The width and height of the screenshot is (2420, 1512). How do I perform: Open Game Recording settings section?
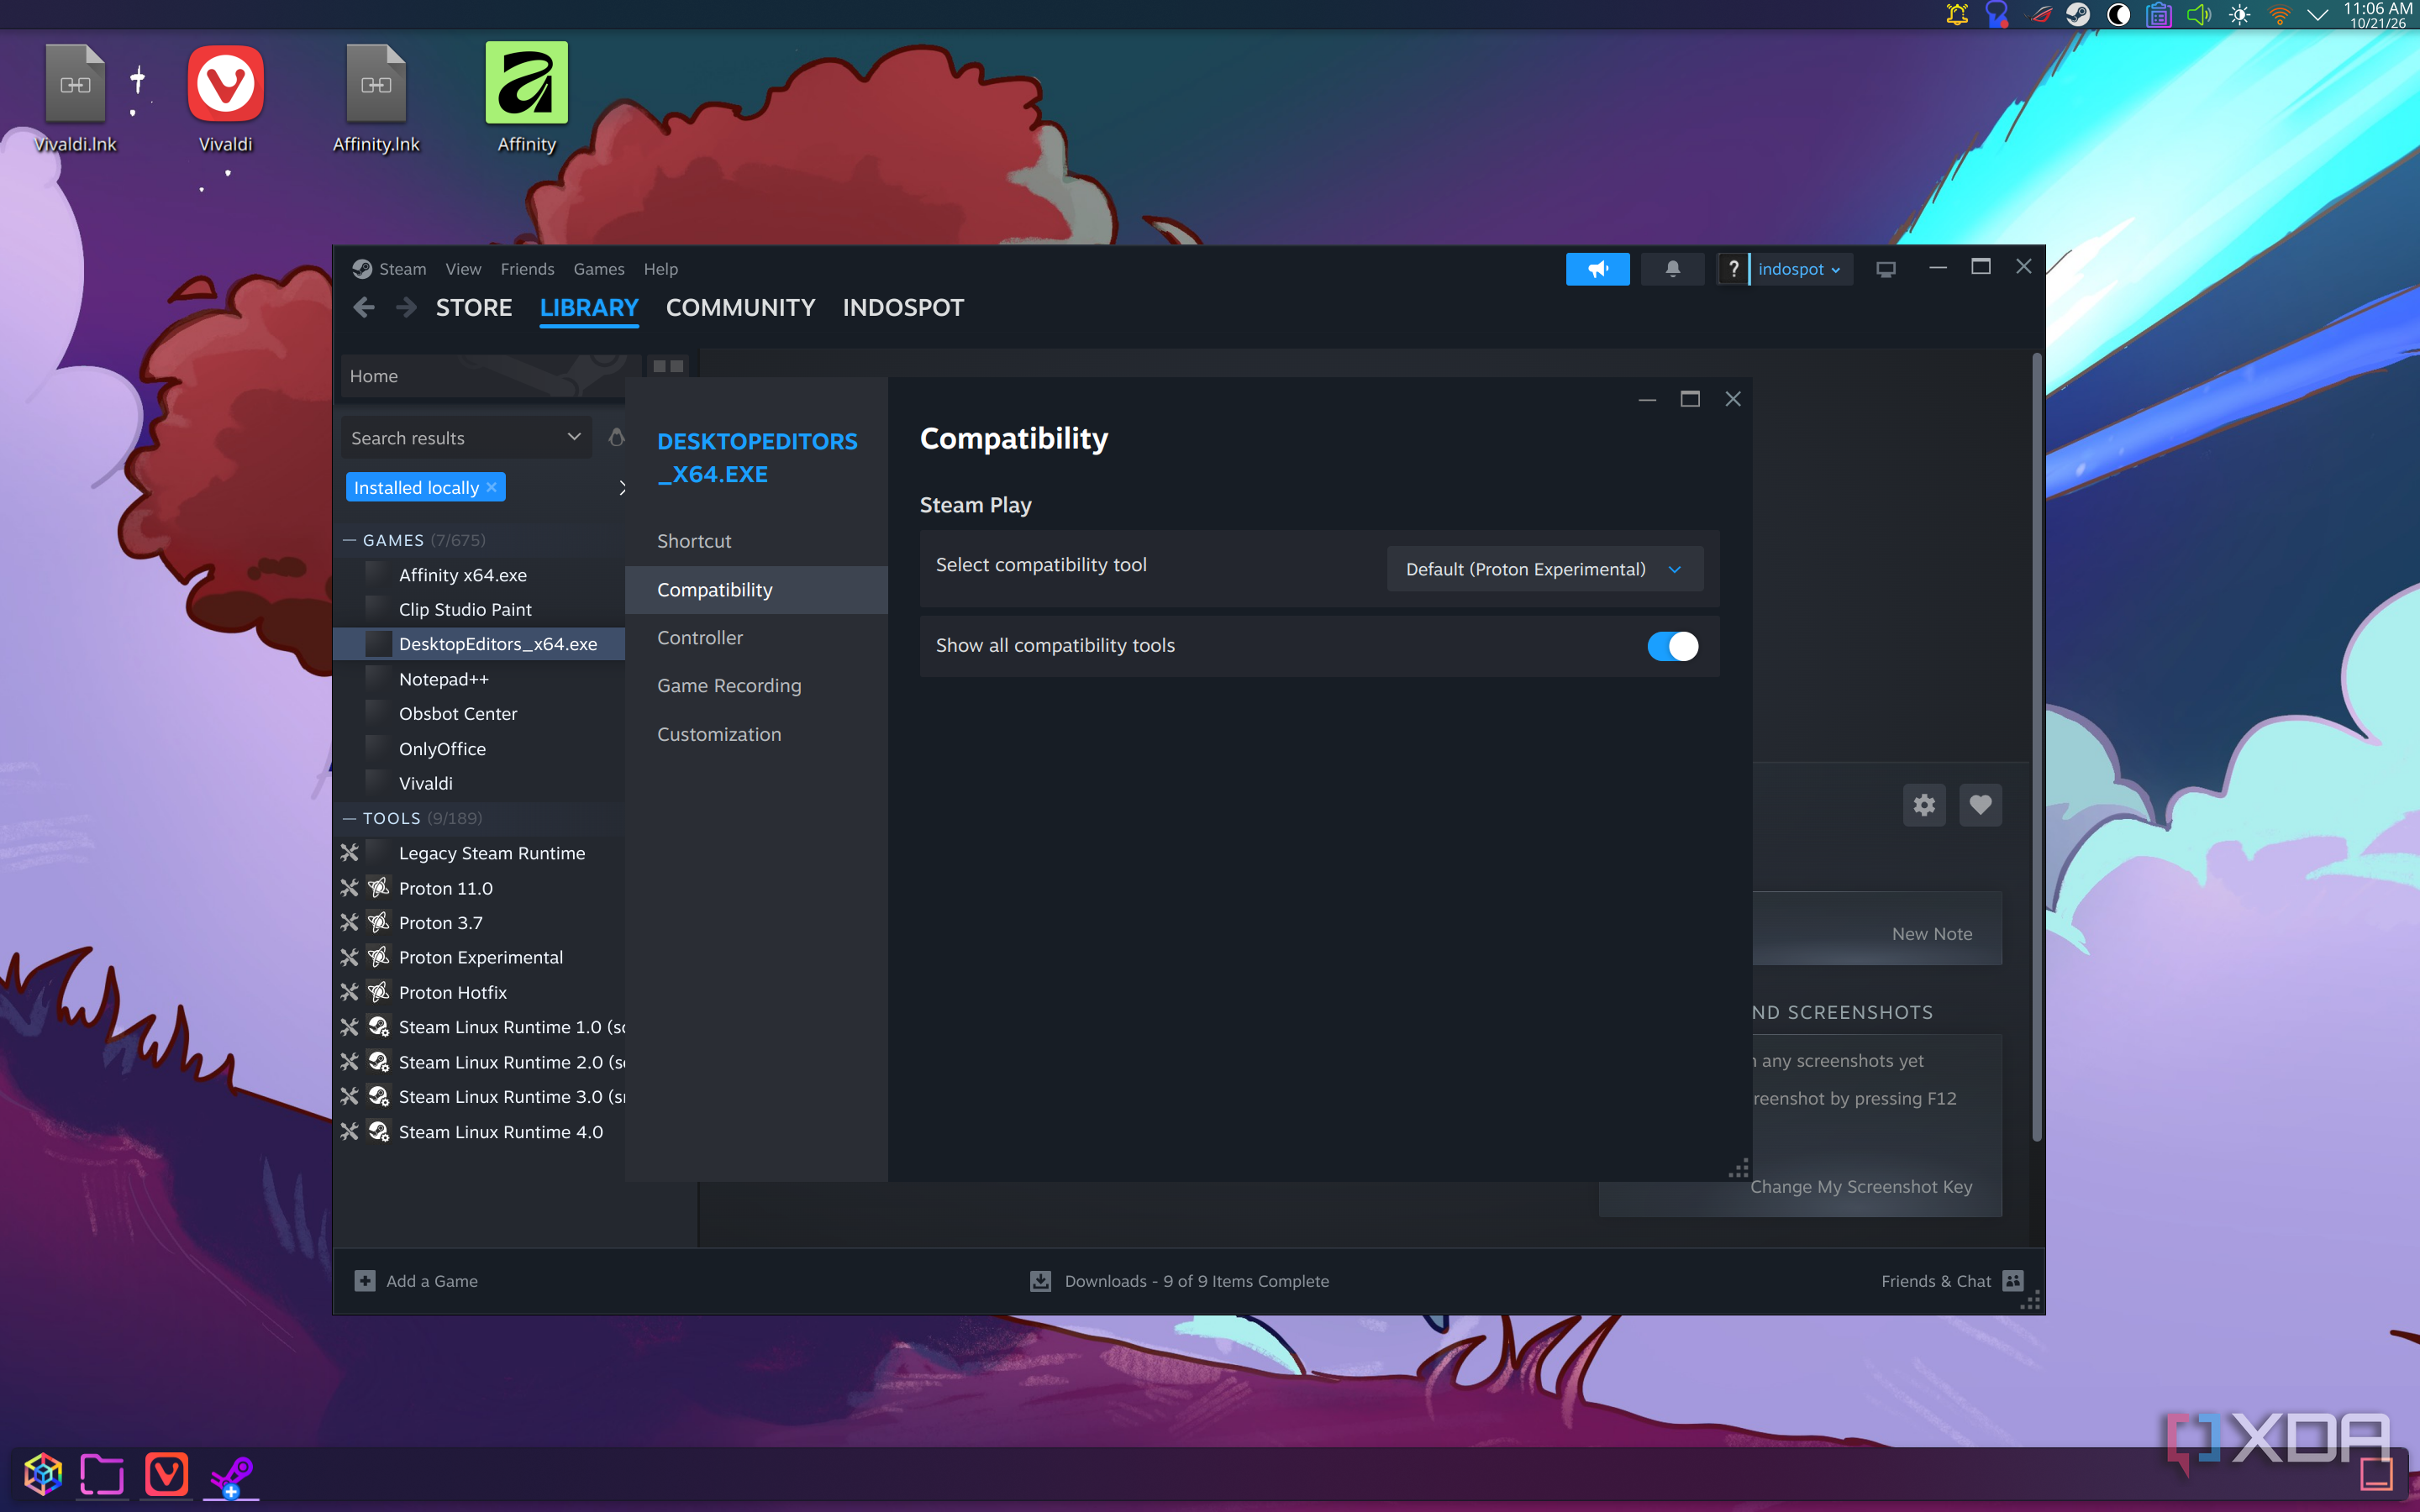(756, 686)
